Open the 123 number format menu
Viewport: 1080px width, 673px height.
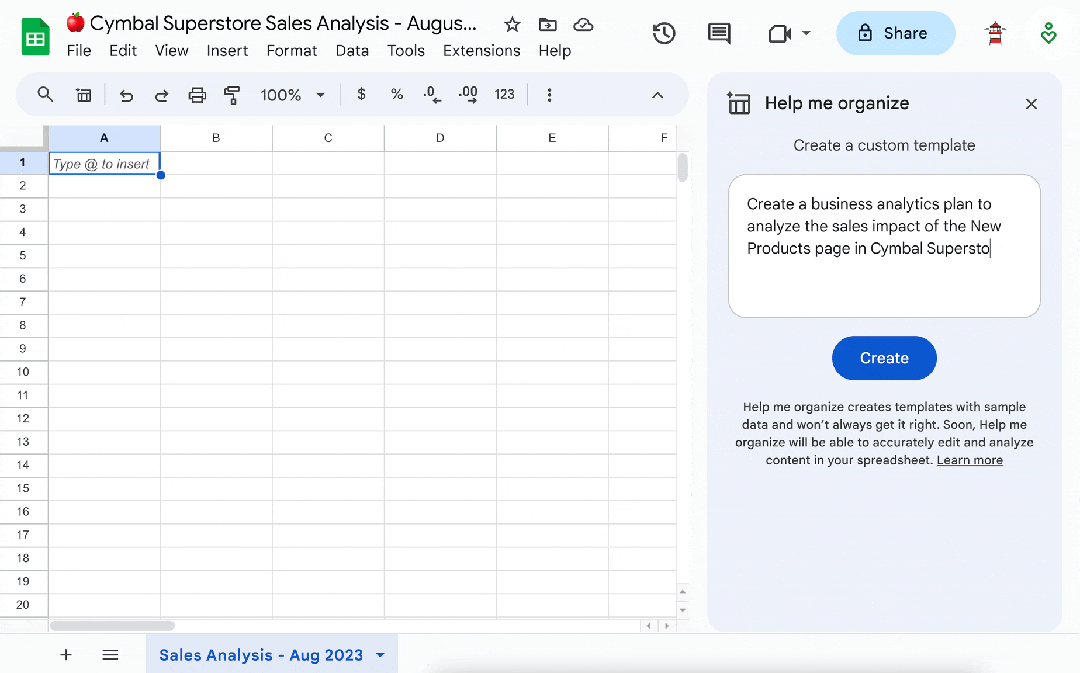tap(504, 94)
